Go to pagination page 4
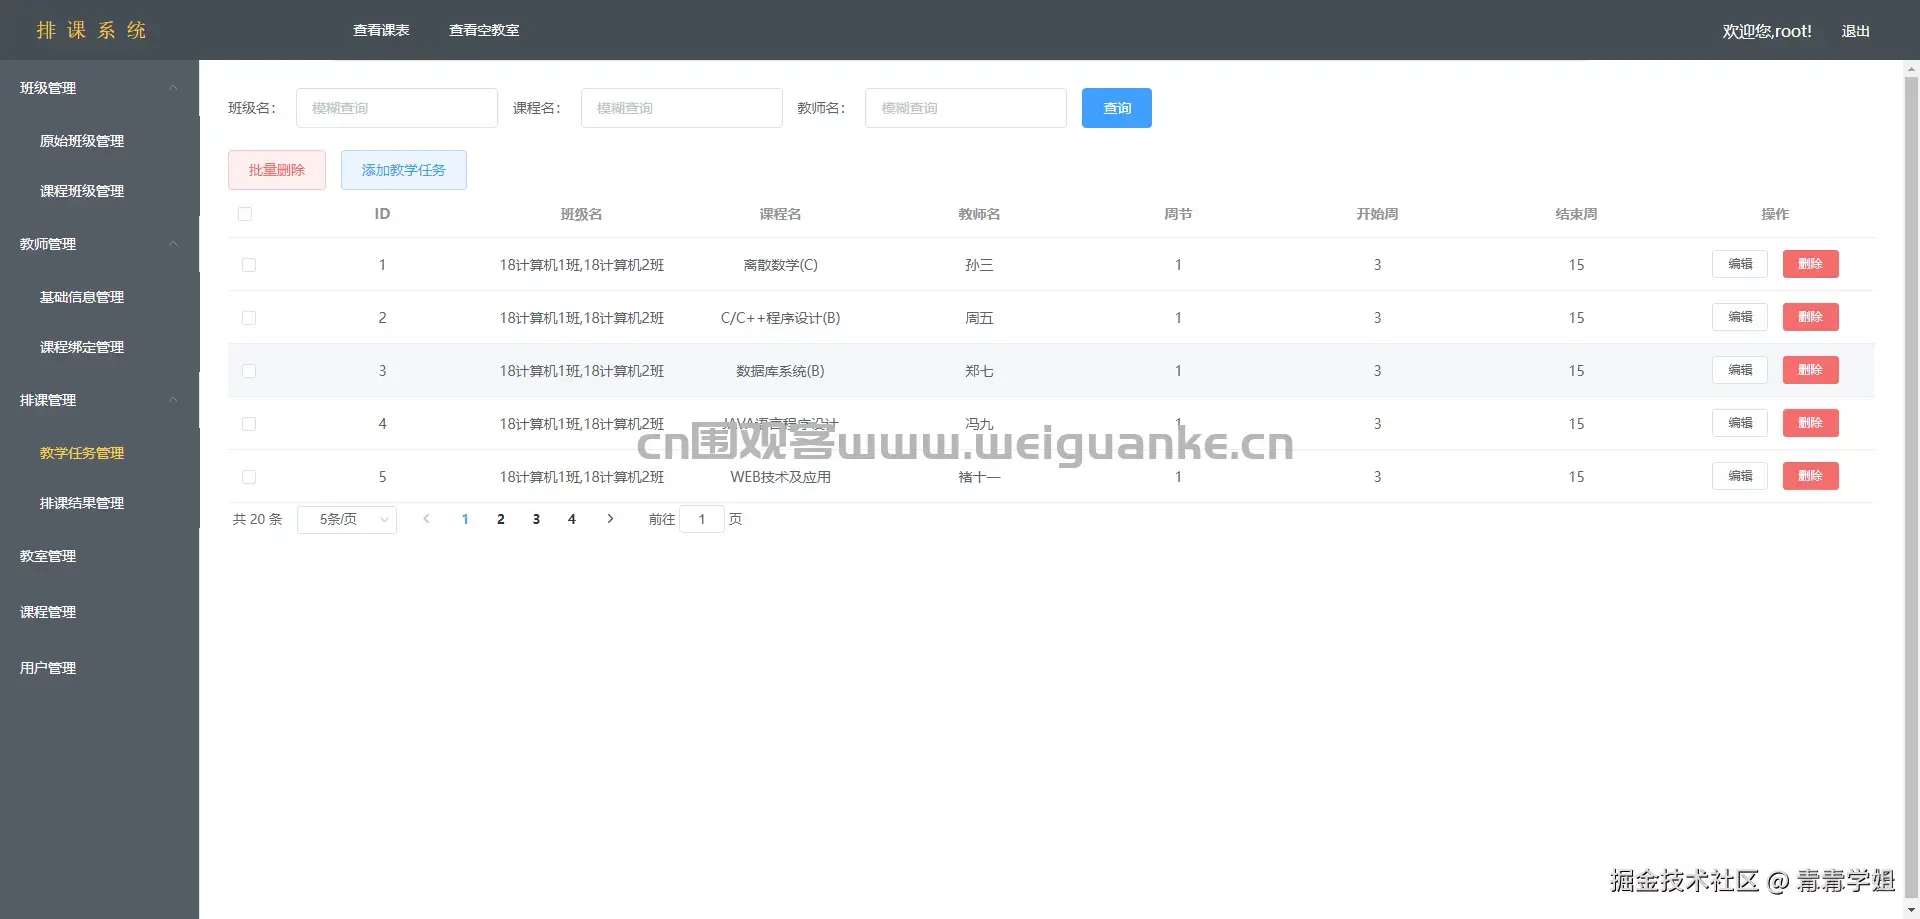The width and height of the screenshot is (1920, 919). tap(572, 519)
